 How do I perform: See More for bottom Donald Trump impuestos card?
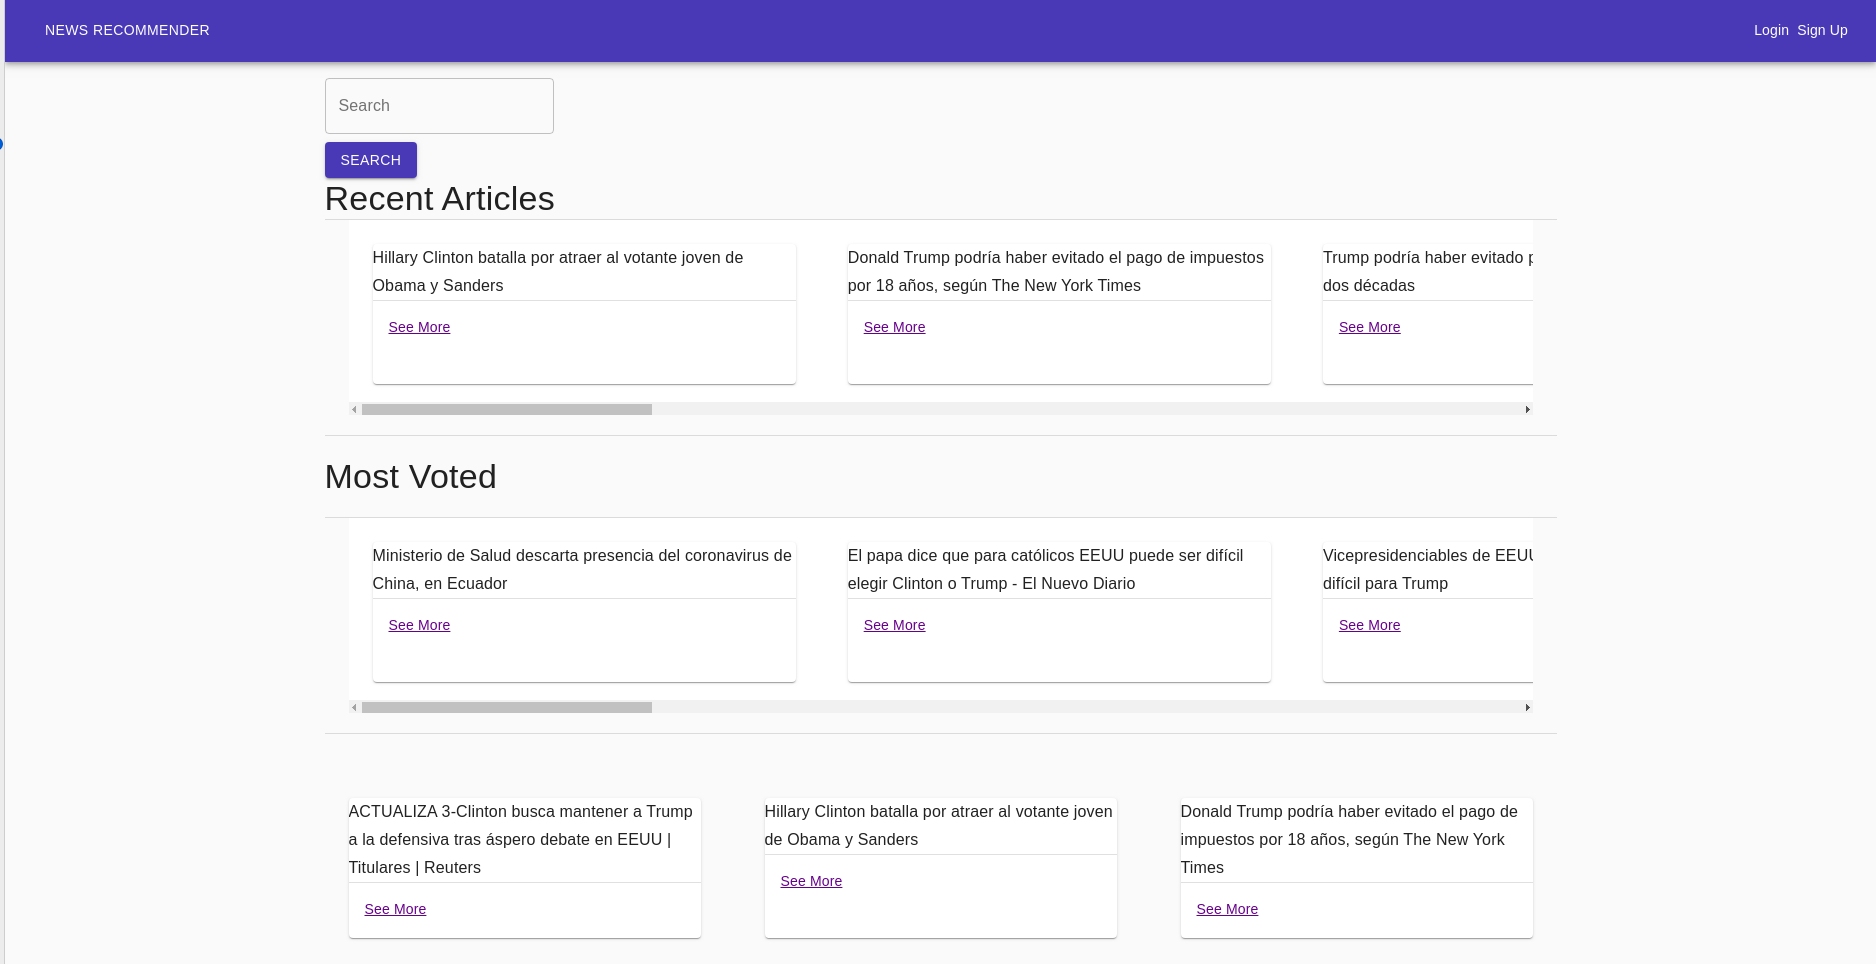coord(1227,909)
